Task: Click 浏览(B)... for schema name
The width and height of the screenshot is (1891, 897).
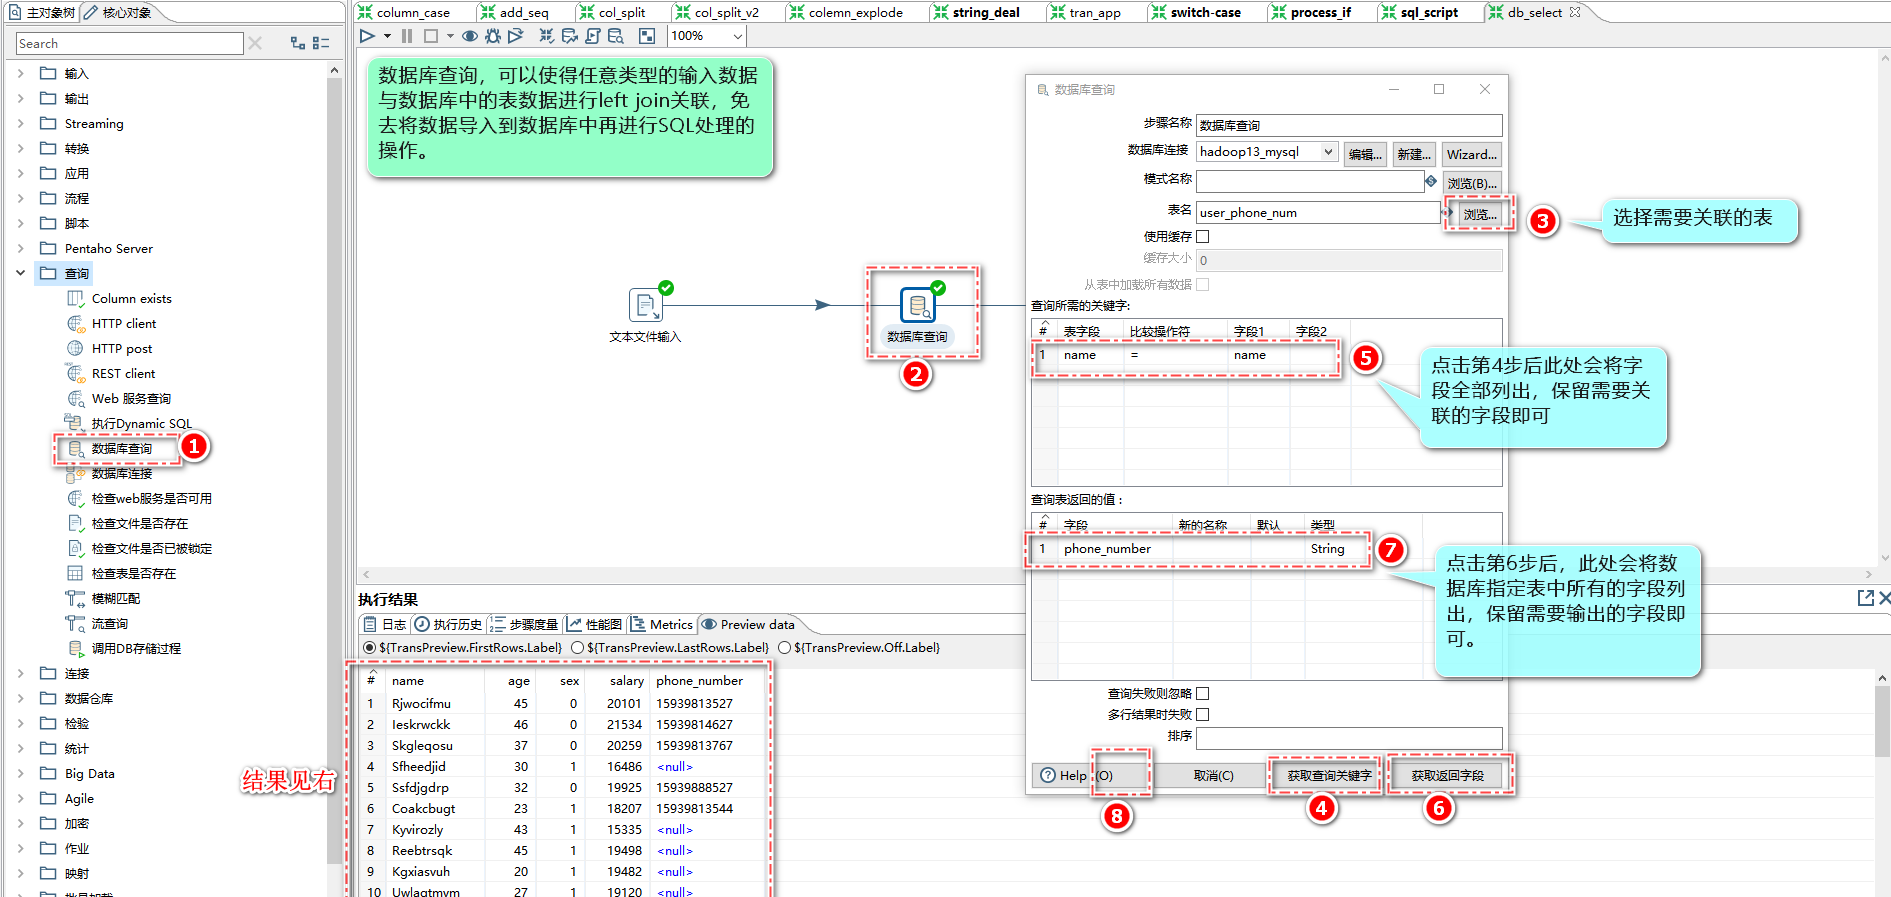Action: (1472, 183)
